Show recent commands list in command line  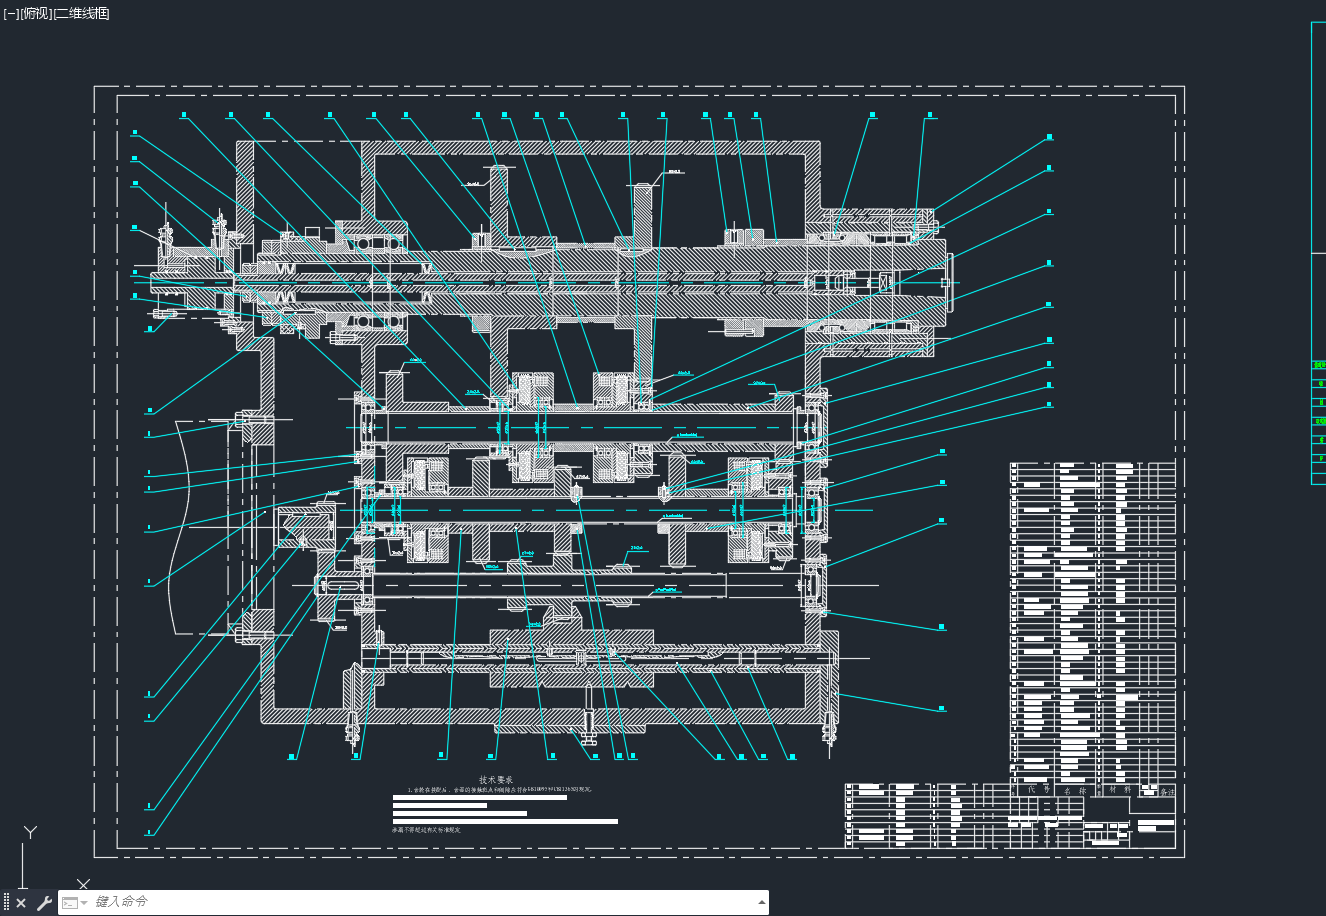[73, 903]
